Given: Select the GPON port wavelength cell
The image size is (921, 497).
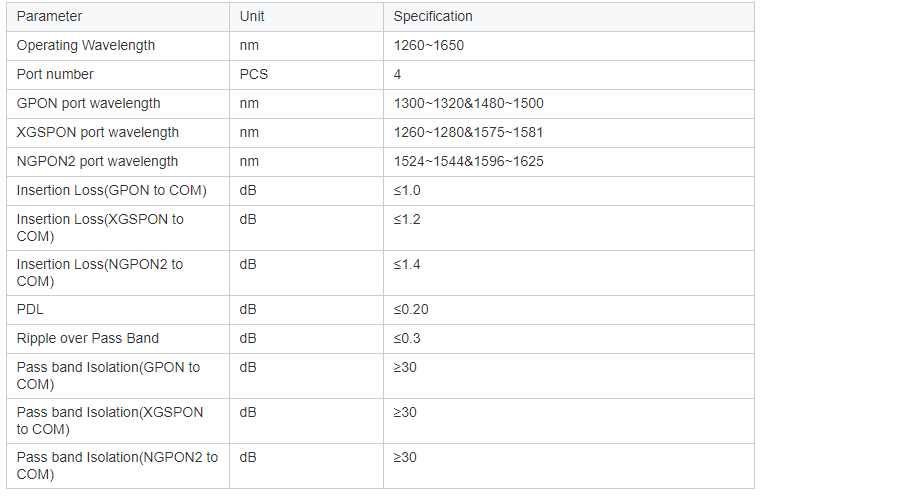Looking at the screenshot, I should click(88, 103).
